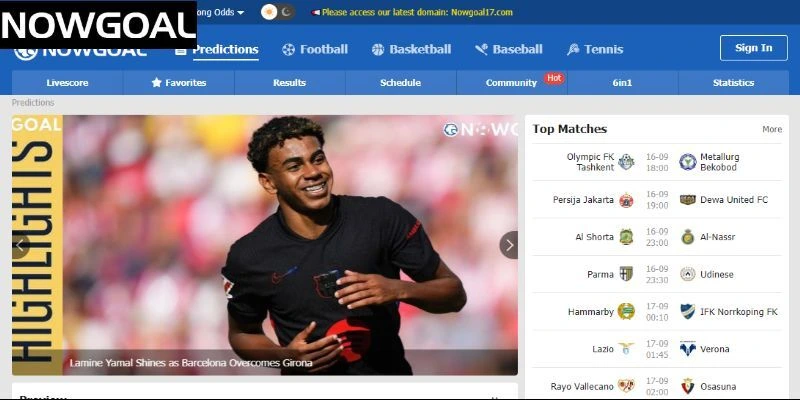Click the Tennis racket icon
Viewport: 800px width, 400px height.
[x=573, y=49]
